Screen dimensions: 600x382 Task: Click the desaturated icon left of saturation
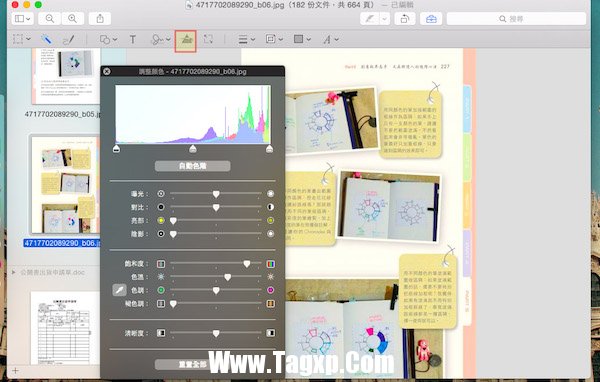tap(161, 264)
